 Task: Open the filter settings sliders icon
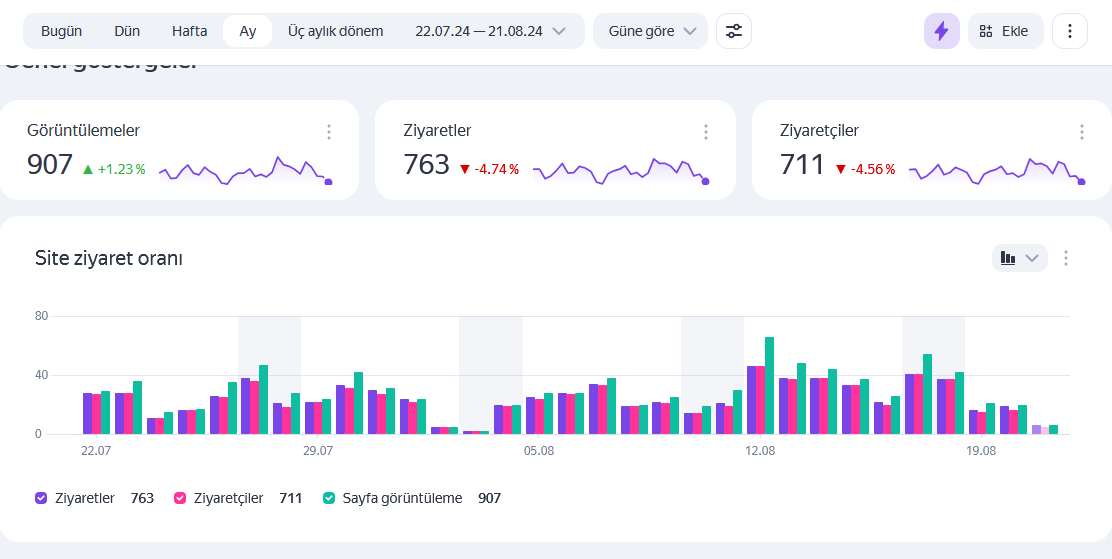pyautogui.click(x=733, y=31)
